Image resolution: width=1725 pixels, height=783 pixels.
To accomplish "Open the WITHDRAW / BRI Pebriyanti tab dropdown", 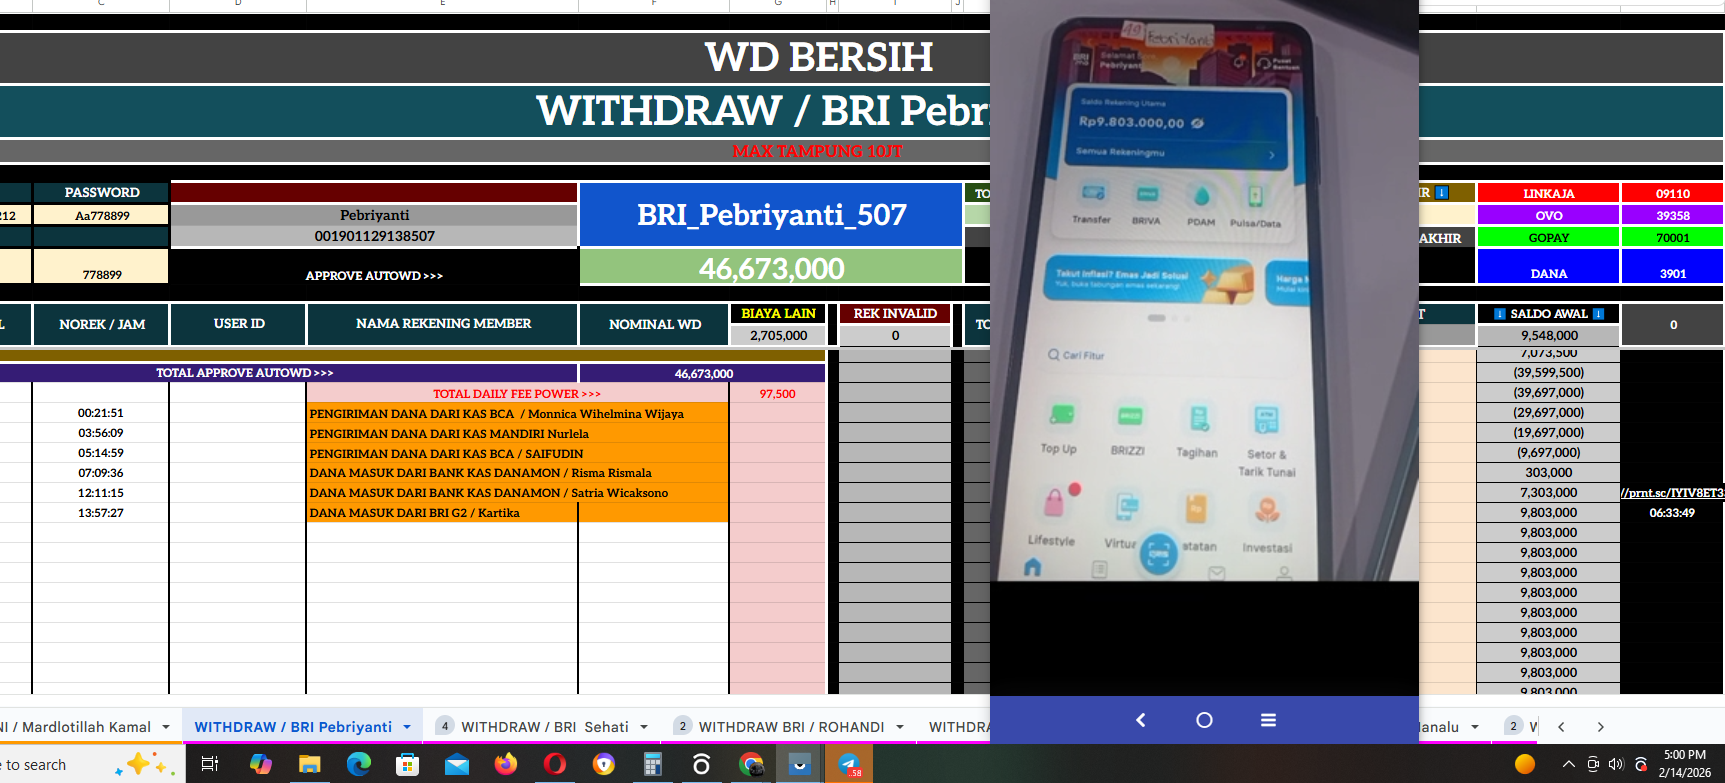I will [407, 727].
